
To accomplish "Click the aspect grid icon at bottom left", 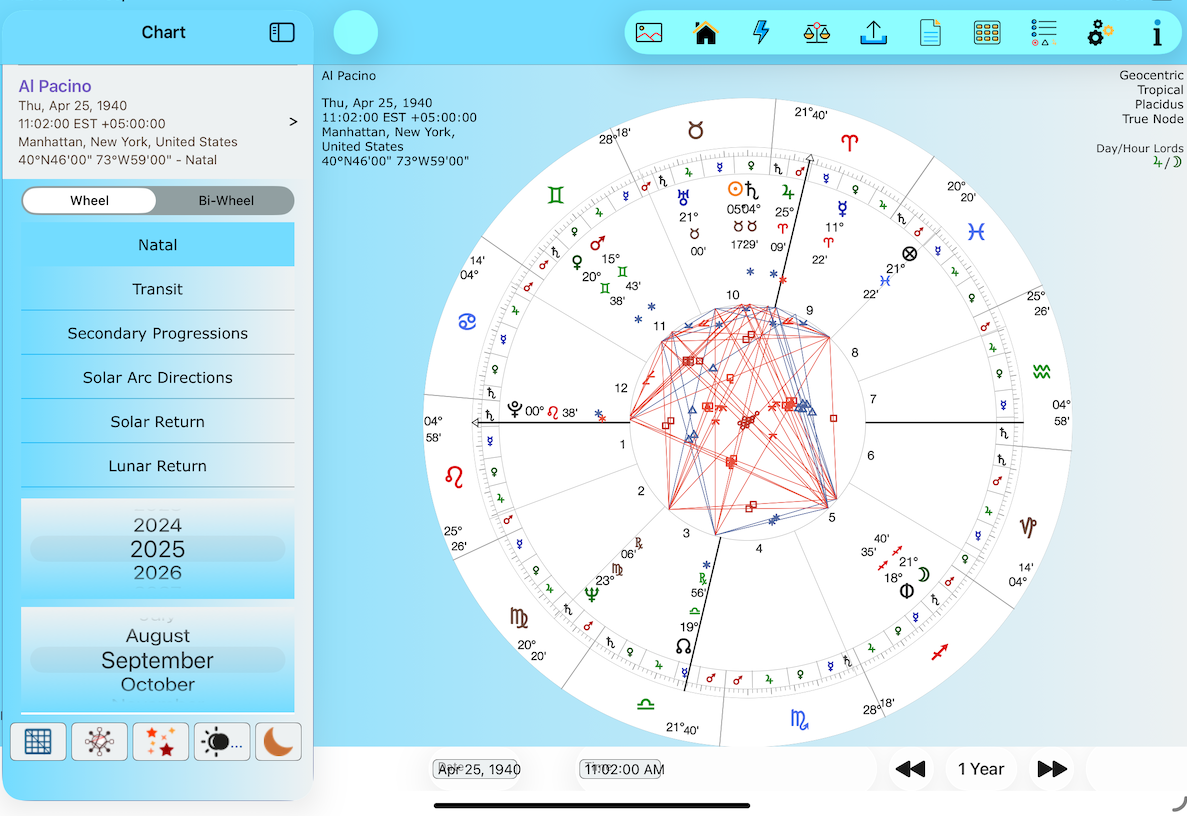I will click(x=38, y=742).
